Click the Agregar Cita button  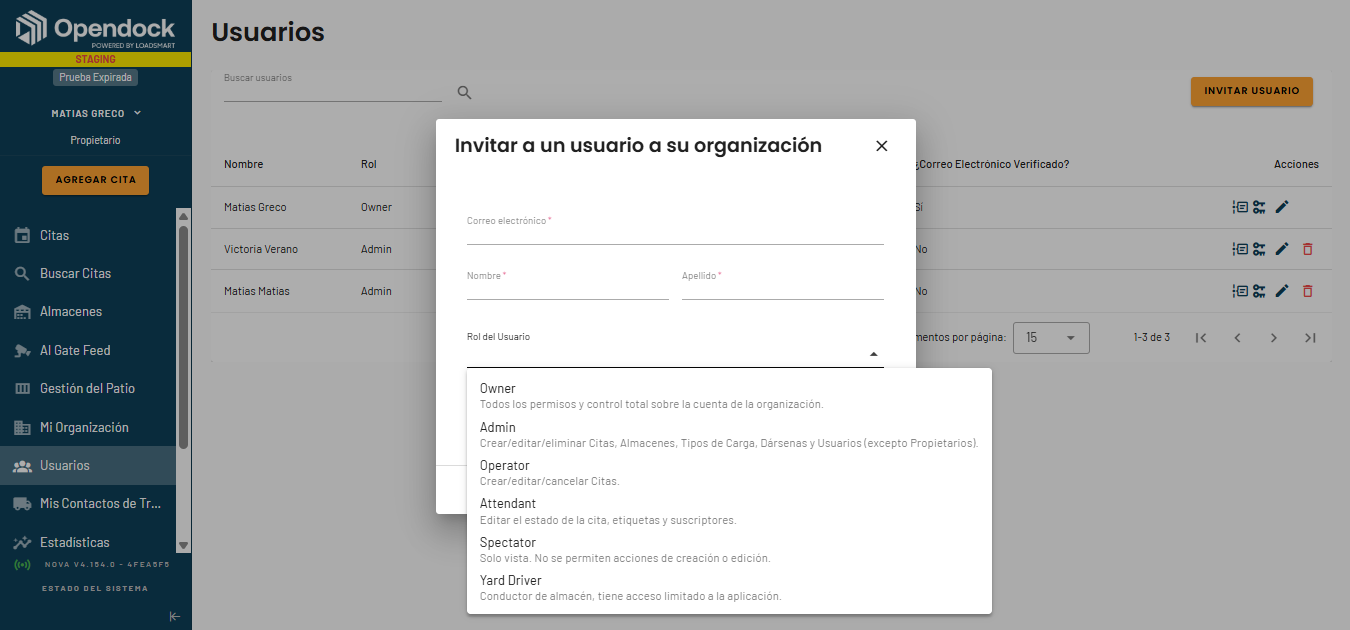coord(95,180)
